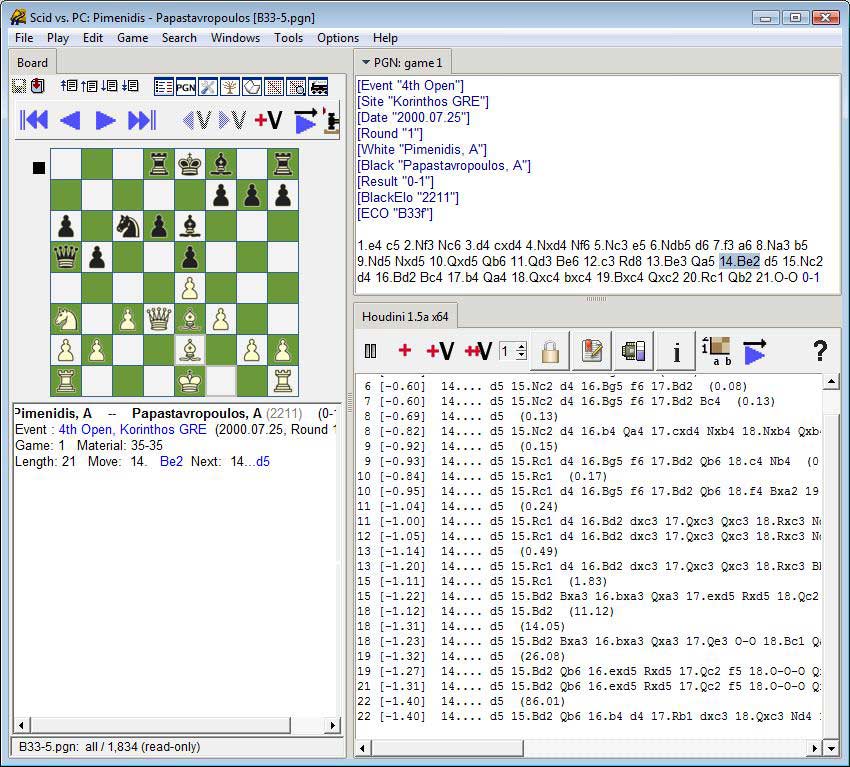The height and width of the screenshot is (767, 850).
Task: Launch the analysis engine (train icon)
Action: tap(317, 87)
